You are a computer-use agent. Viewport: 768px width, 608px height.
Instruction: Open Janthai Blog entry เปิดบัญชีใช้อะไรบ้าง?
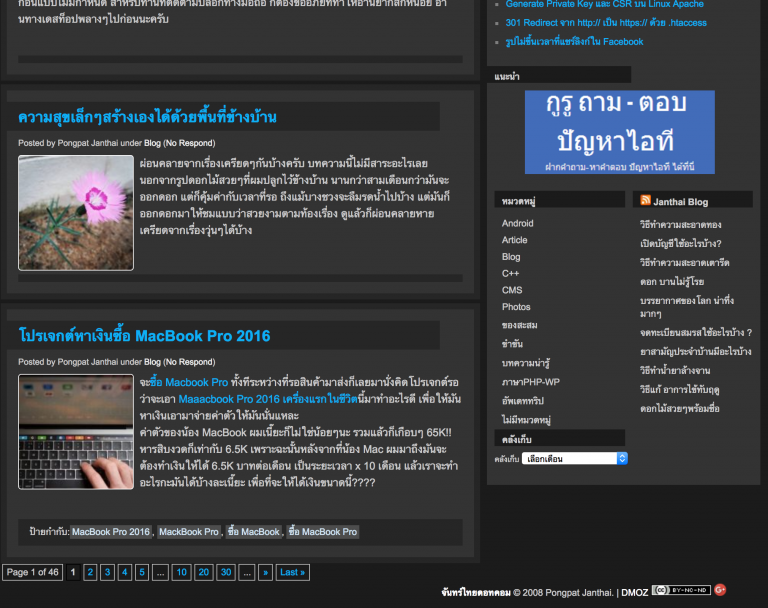tap(680, 243)
